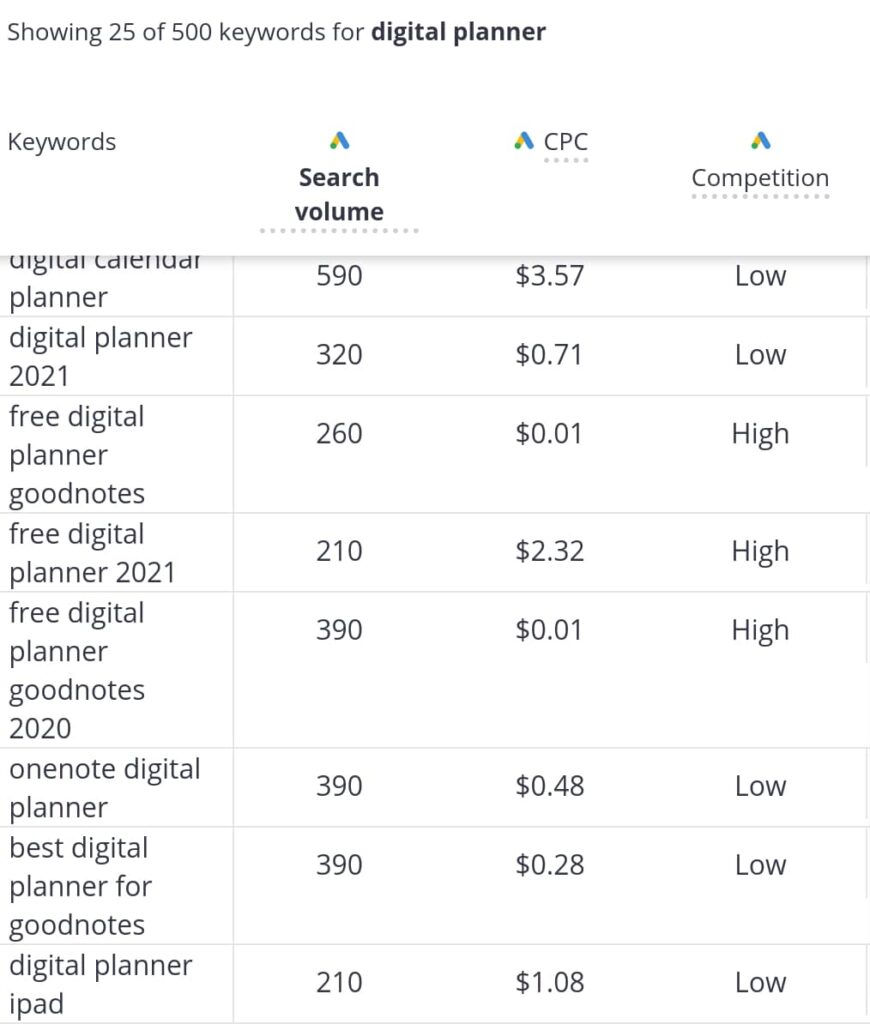This screenshot has height=1024, width=870.
Task: Select 'free digital planner goodnotes 2020' keyword
Action: click(x=77, y=670)
